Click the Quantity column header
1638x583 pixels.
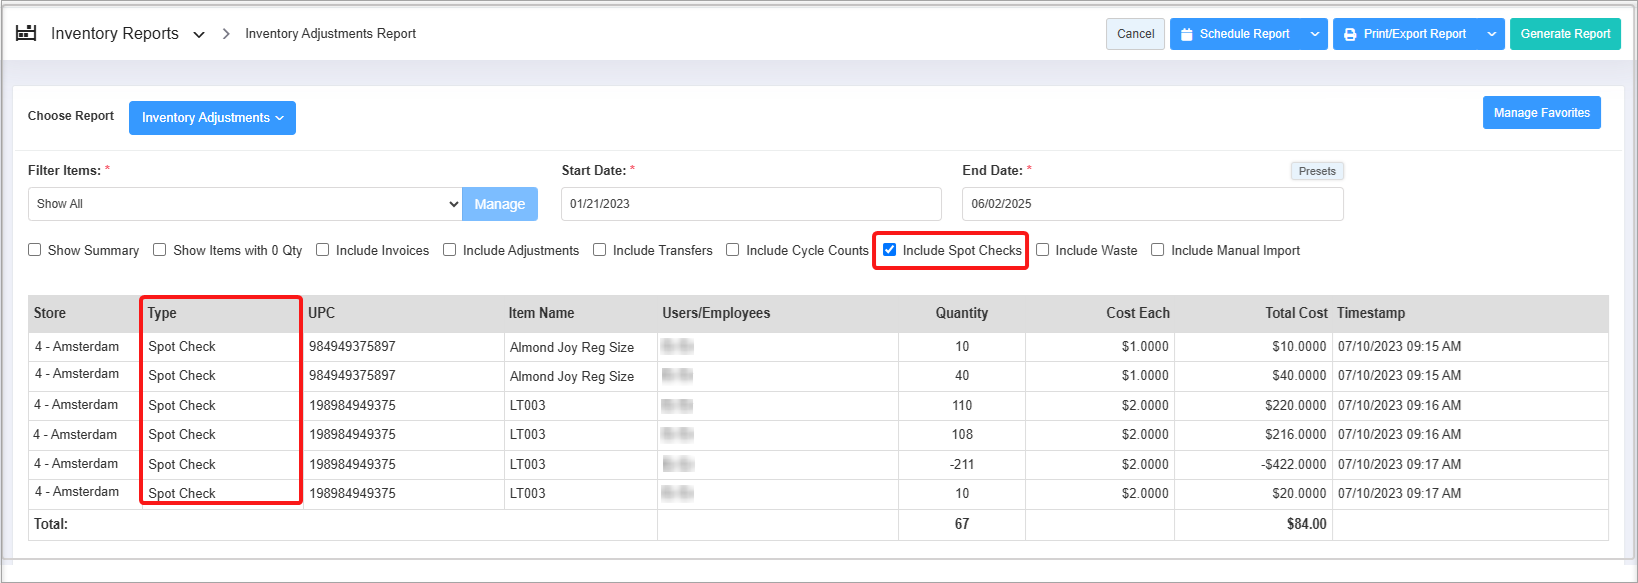pos(961,313)
